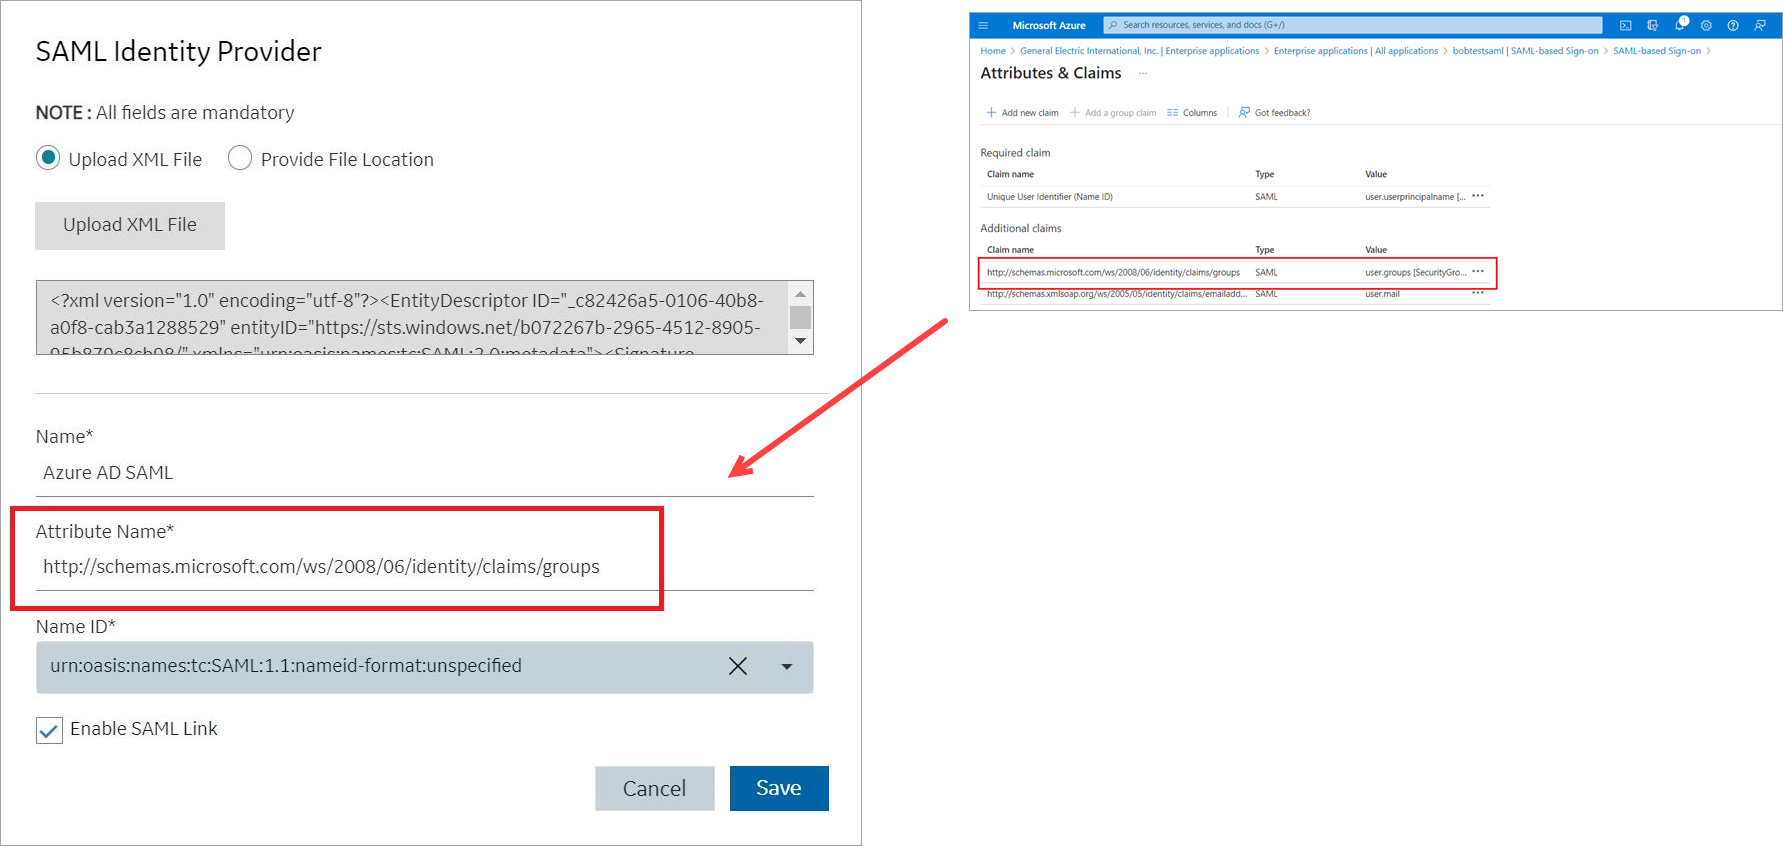1783x846 pixels.
Task: Click the Attribute Name input field
Action: pos(425,567)
